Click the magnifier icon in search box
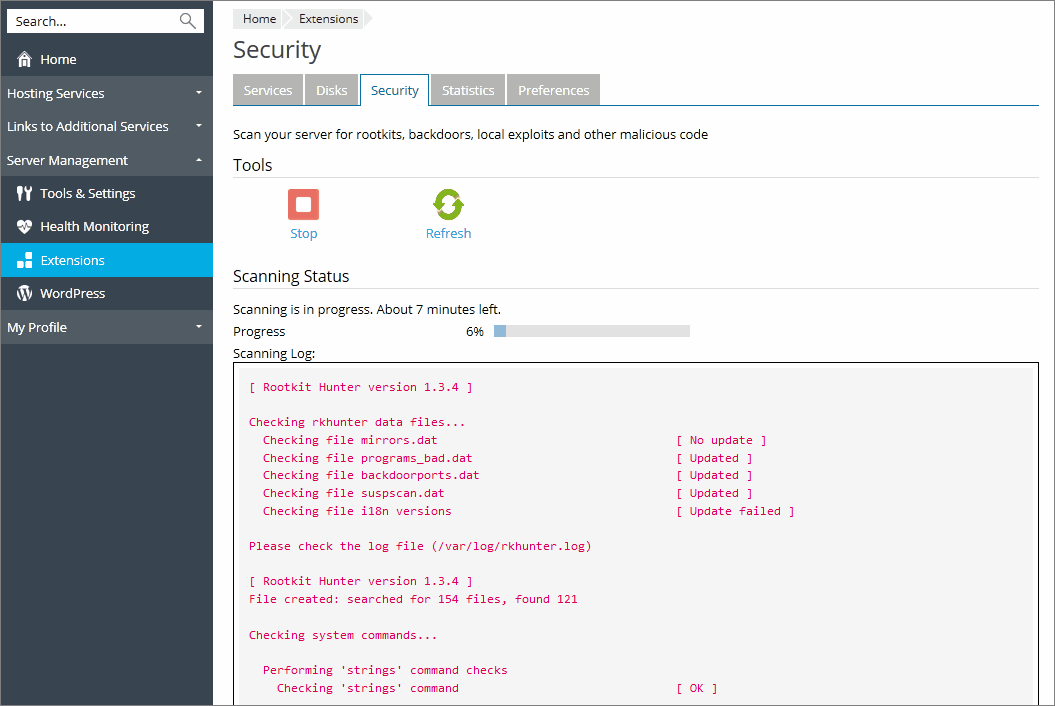 [187, 21]
